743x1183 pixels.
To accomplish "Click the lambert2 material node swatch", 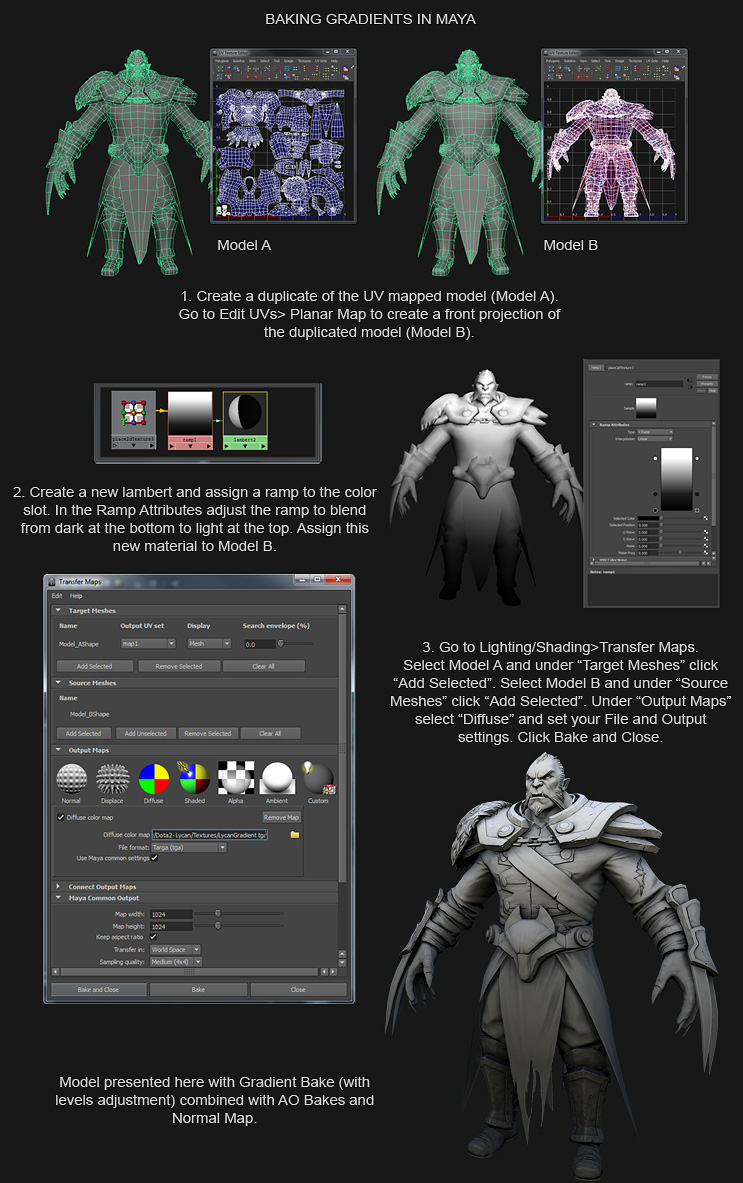I will pyautogui.click(x=245, y=411).
